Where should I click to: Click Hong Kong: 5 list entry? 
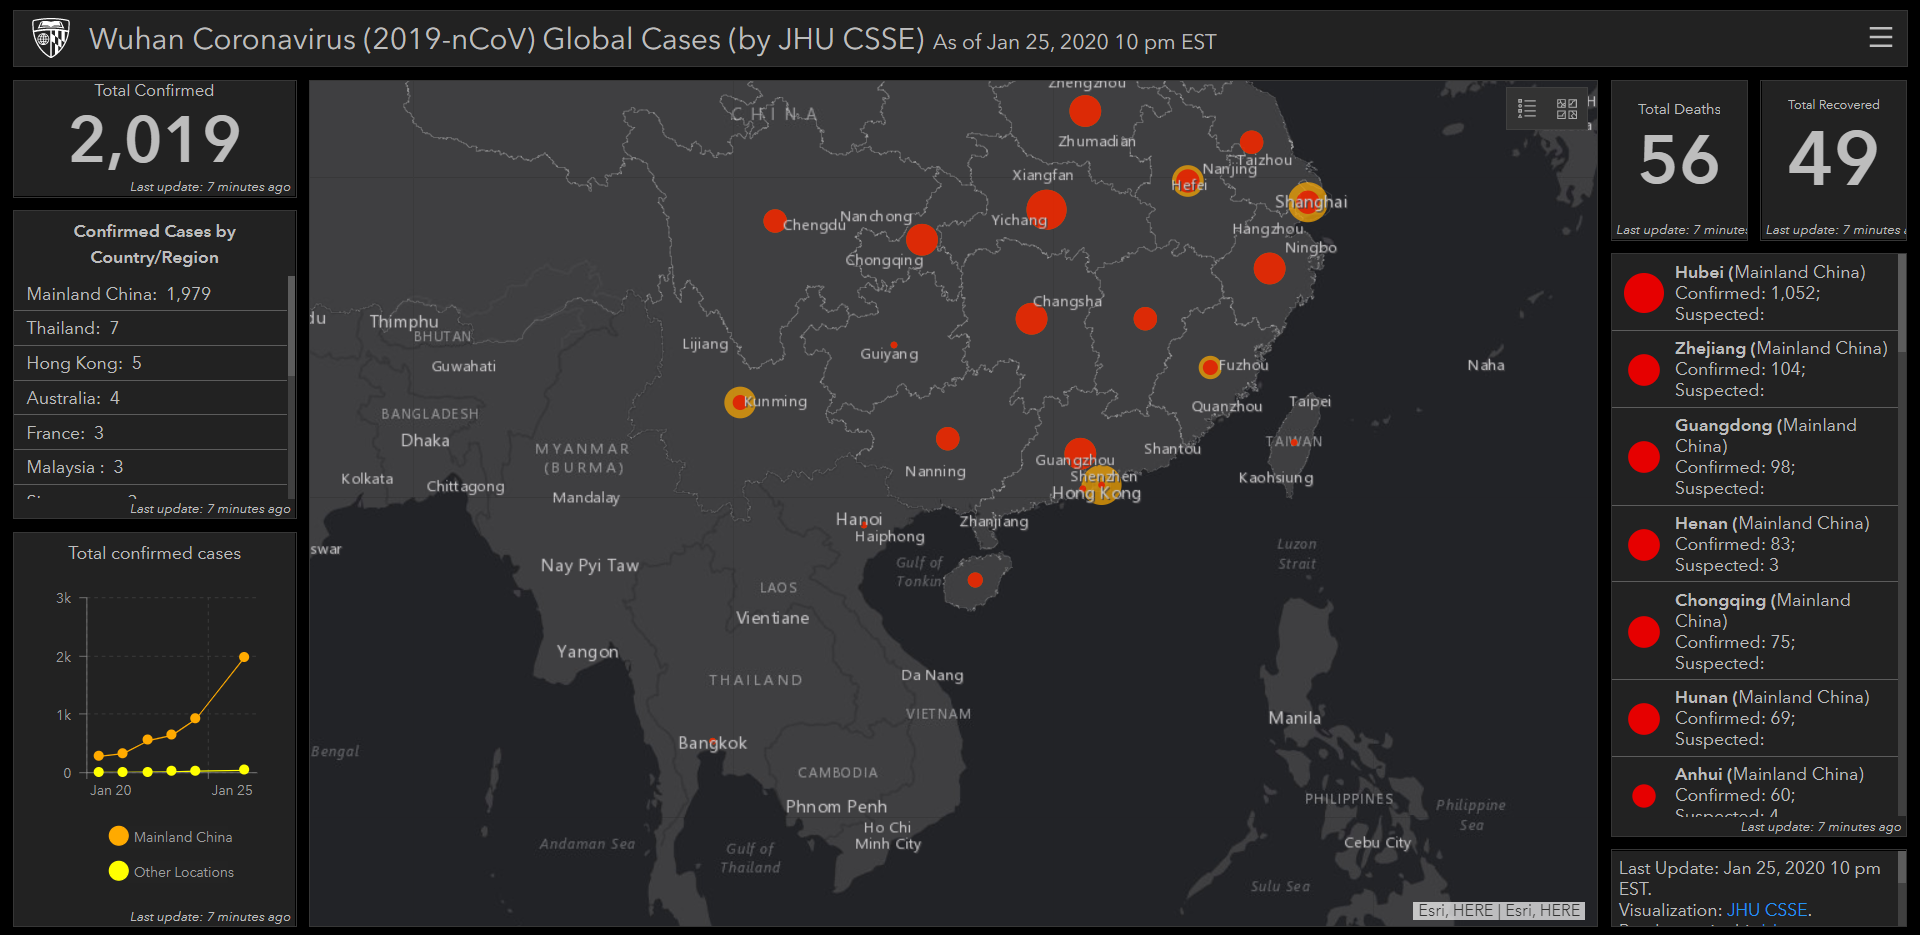[x=151, y=363]
